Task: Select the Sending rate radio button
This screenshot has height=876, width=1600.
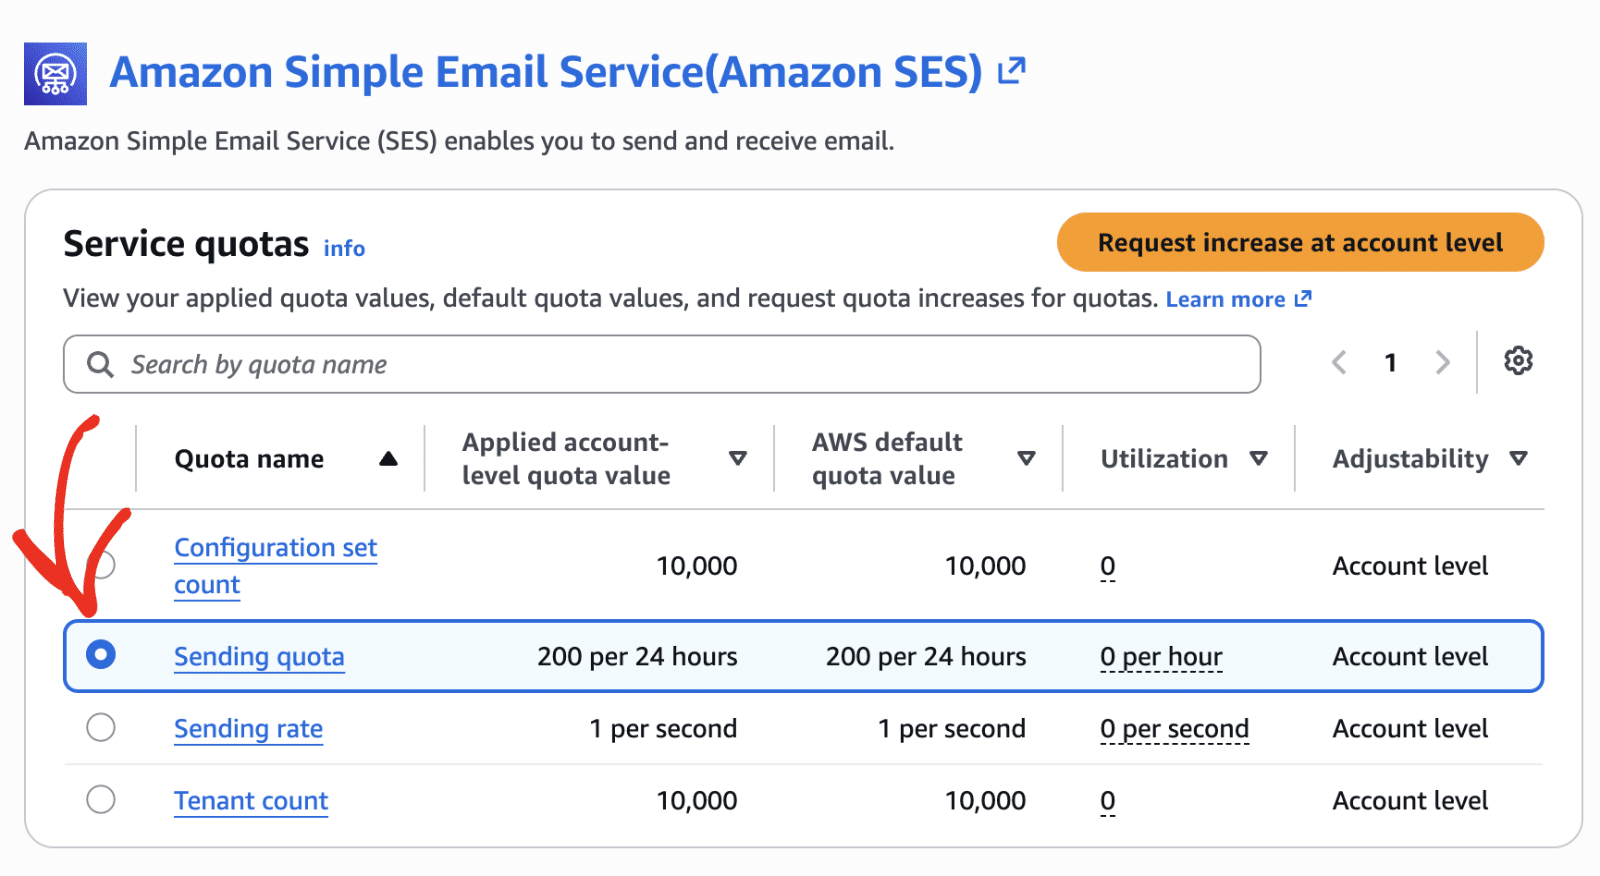Action: [101, 727]
